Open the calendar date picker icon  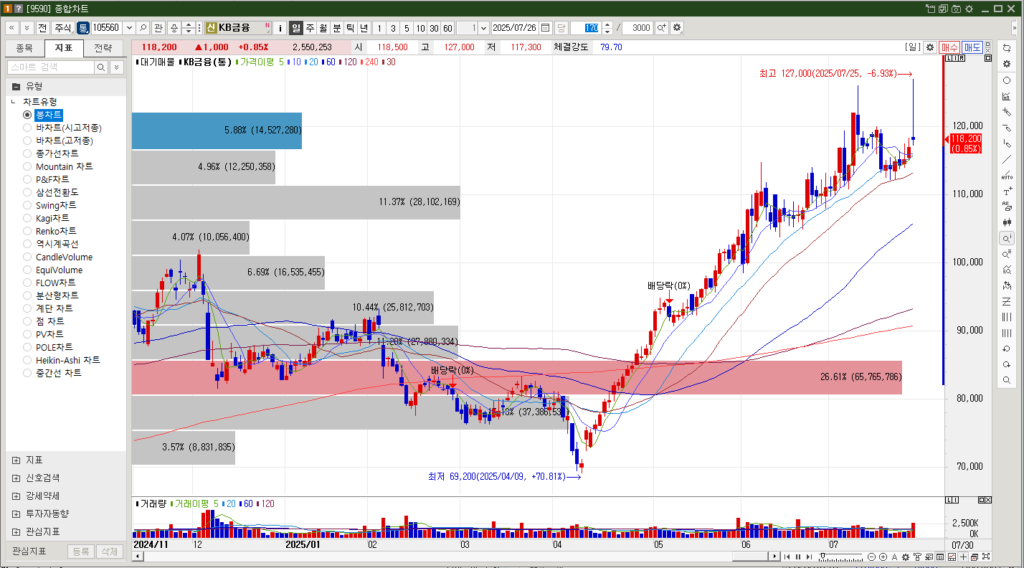pos(545,28)
